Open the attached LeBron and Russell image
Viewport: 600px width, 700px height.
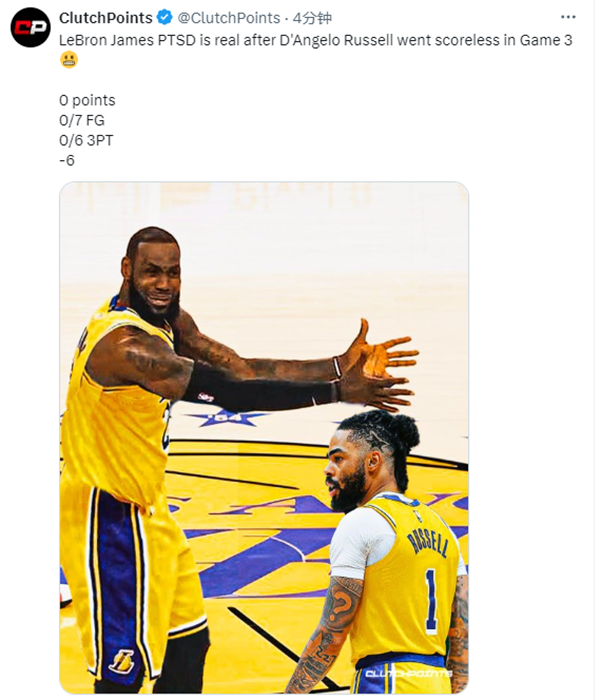click(264, 438)
